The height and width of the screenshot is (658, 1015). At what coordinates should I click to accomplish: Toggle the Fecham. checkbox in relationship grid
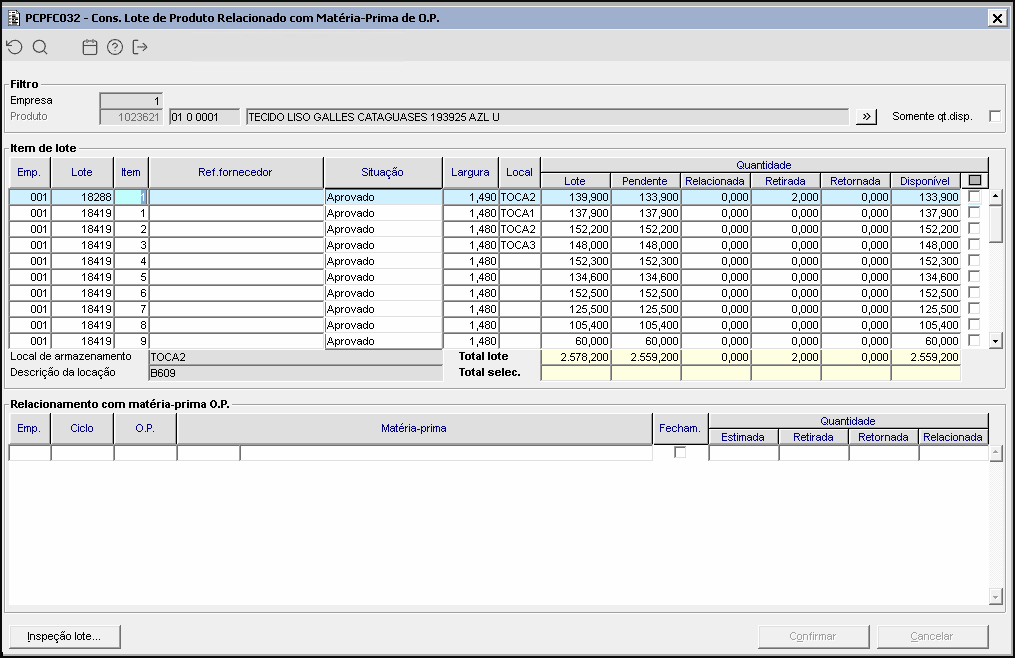[x=680, y=453]
